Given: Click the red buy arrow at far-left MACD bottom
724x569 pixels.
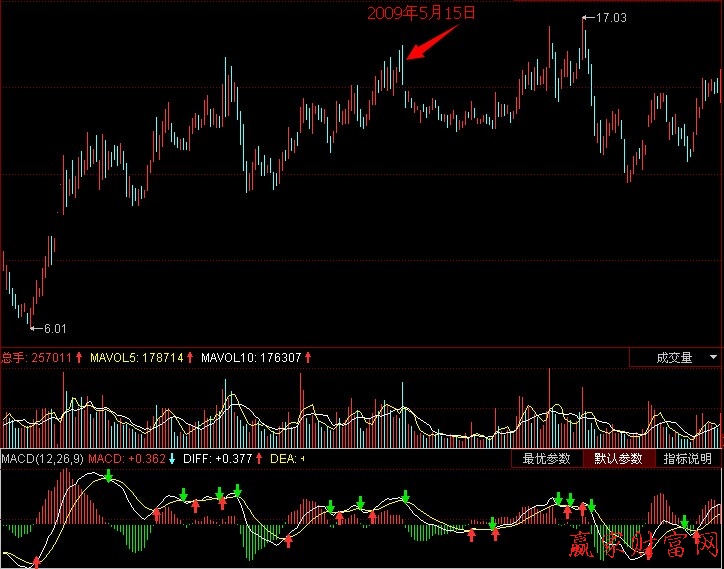Looking at the screenshot, I should click(36, 562).
